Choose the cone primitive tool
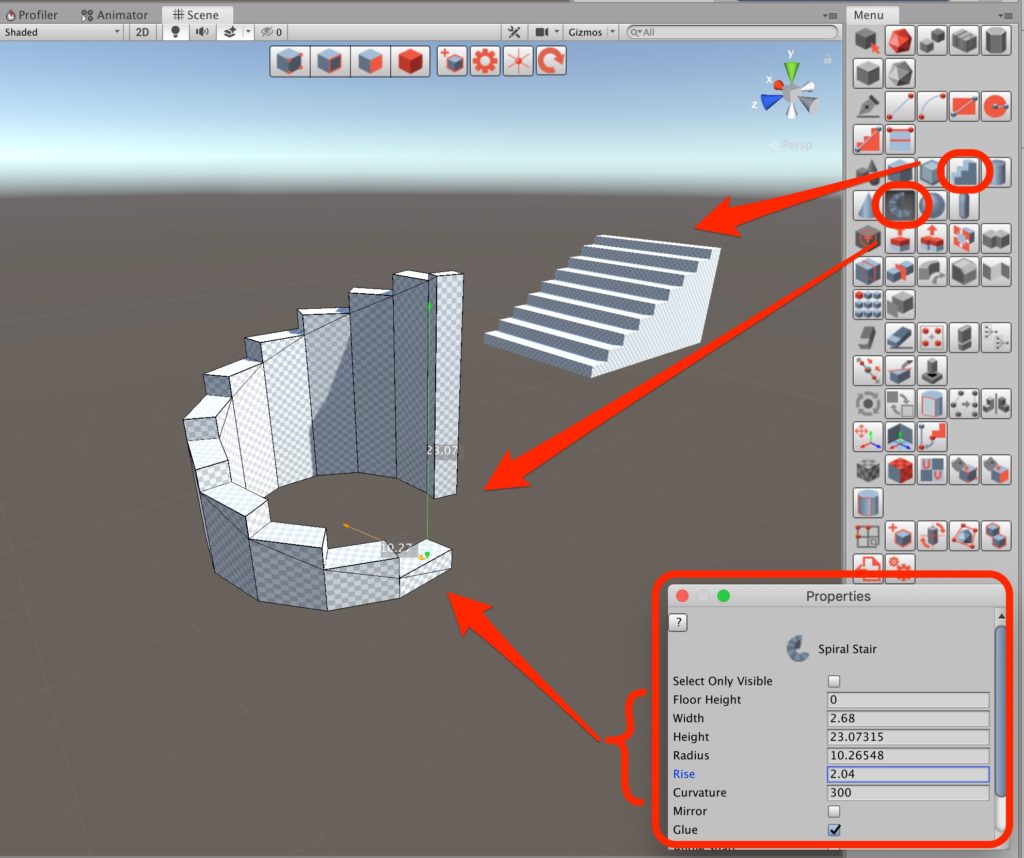Viewport: 1024px width, 858px height. point(868,206)
